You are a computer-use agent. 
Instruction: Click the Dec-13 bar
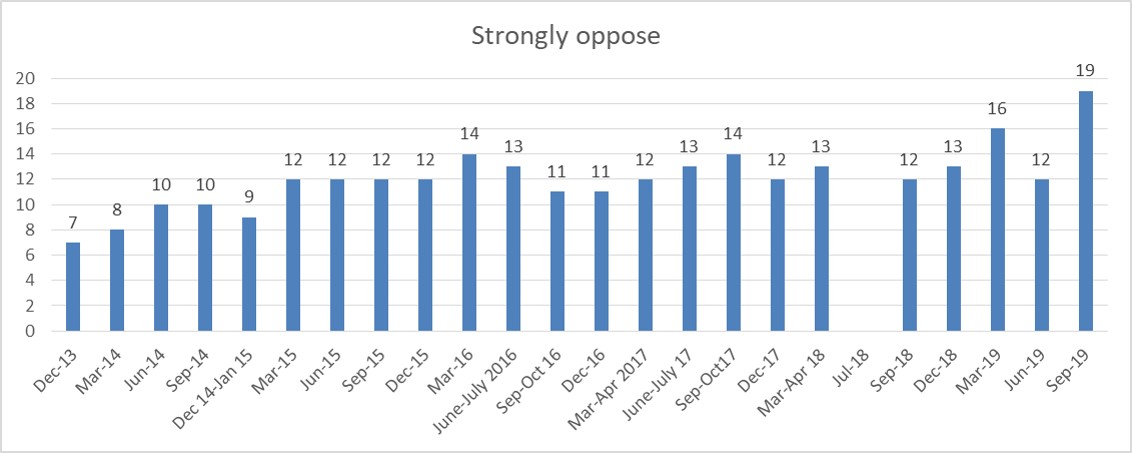73,286
